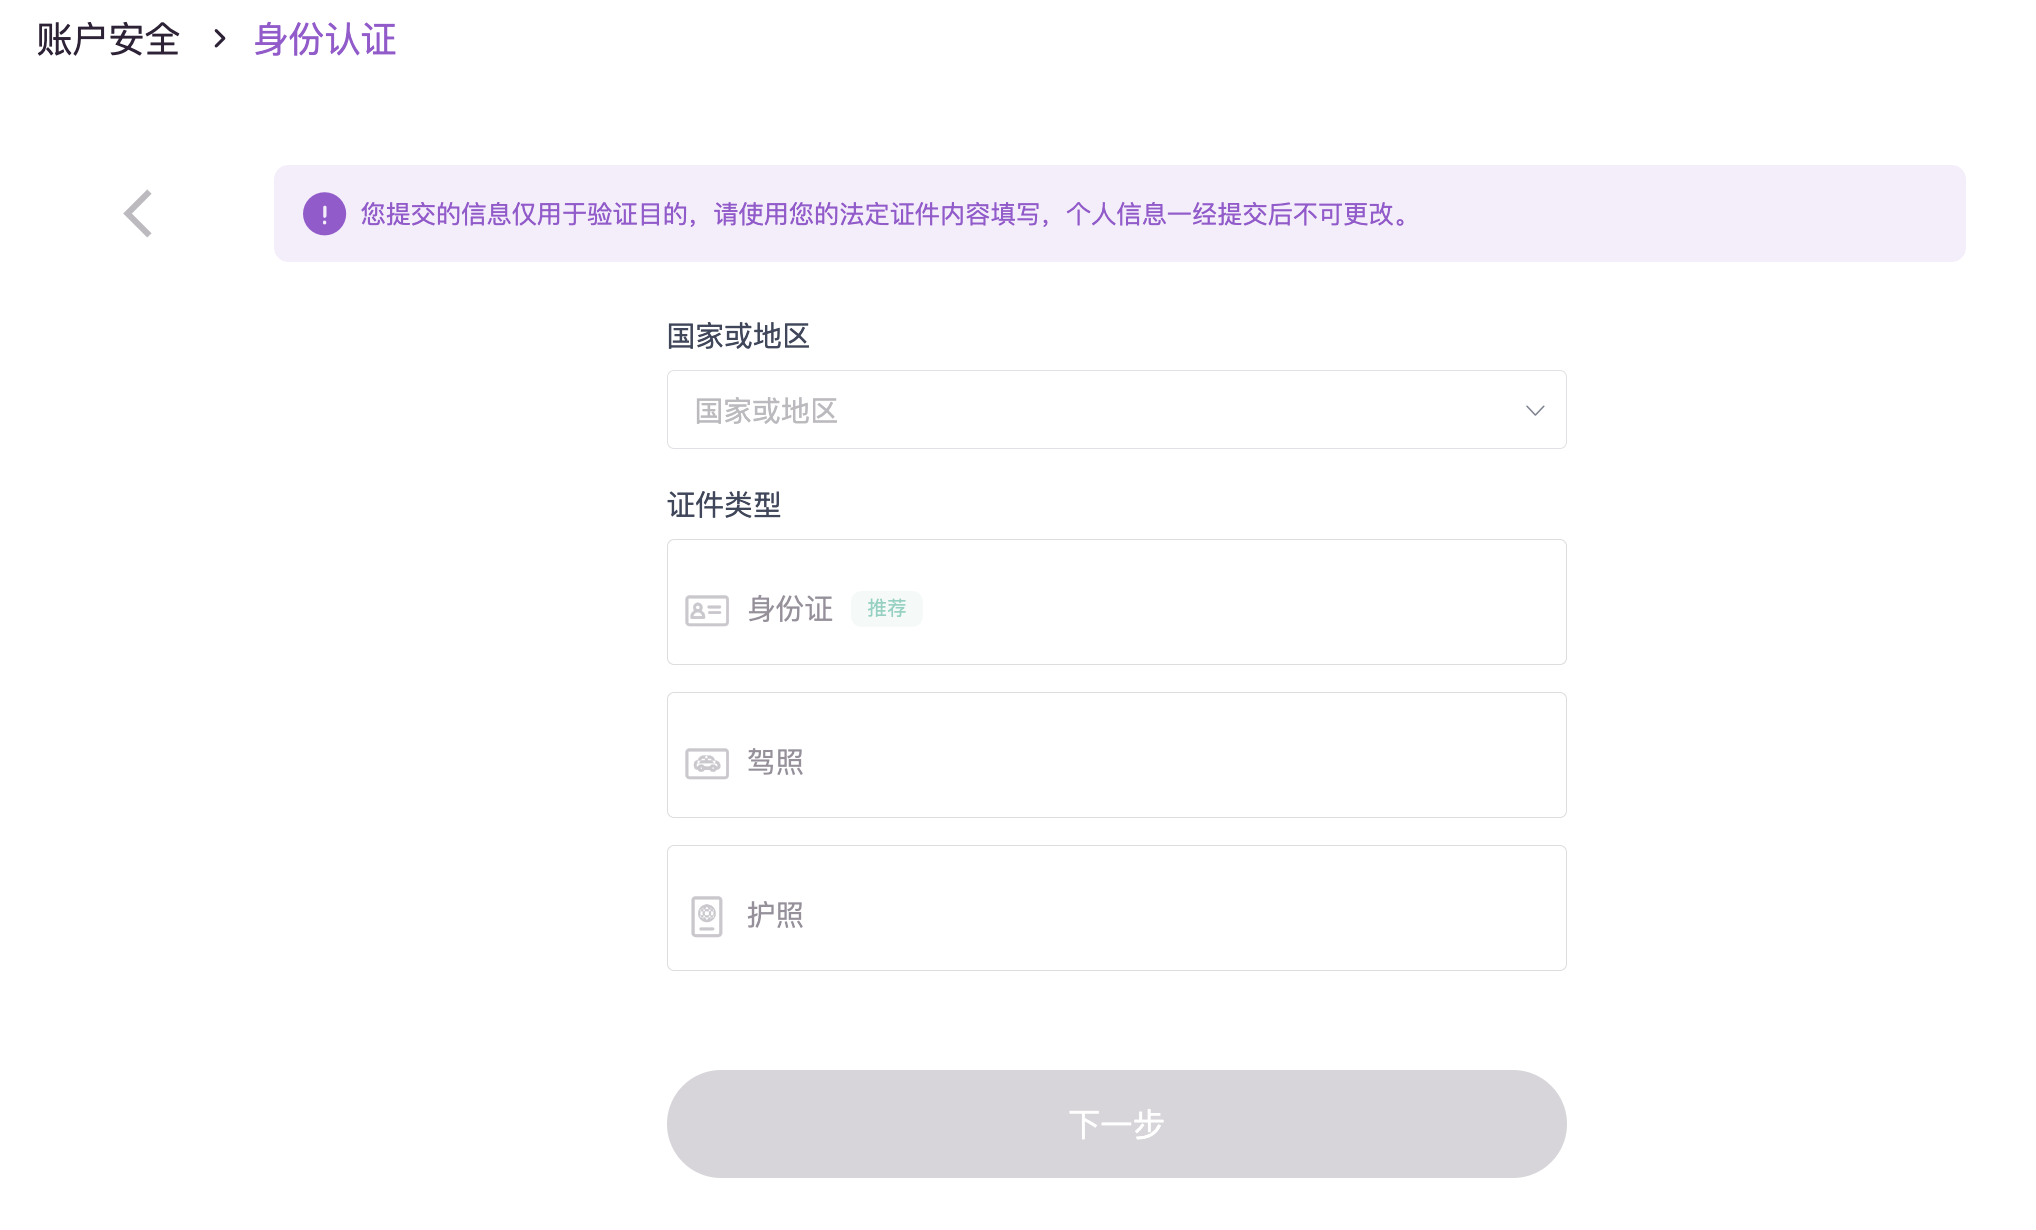Viewport: 2036px width, 1230px height.
Task: Click the back arrow chevron icon
Action: (138, 214)
